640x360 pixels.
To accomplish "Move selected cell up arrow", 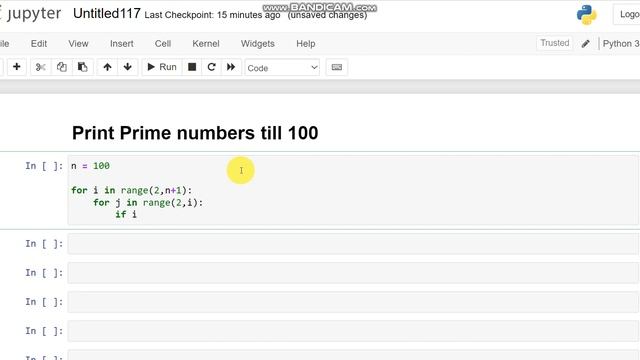I will tap(107, 67).
